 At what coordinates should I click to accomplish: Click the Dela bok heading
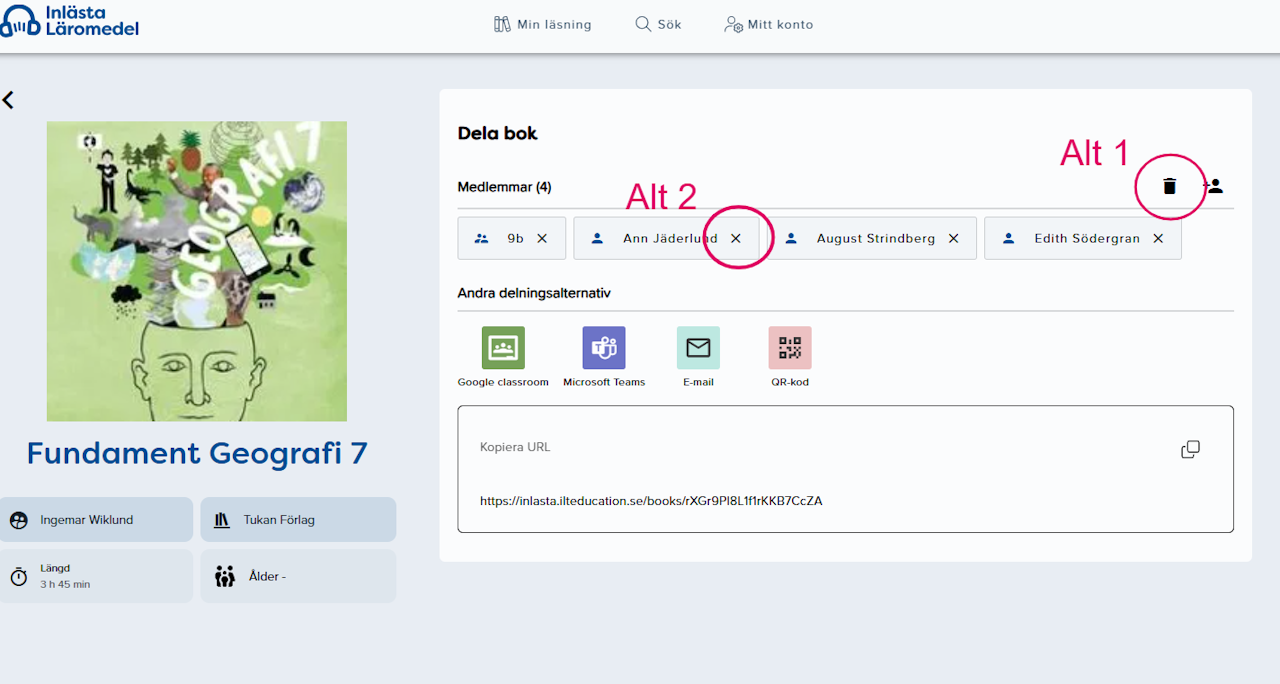(497, 133)
